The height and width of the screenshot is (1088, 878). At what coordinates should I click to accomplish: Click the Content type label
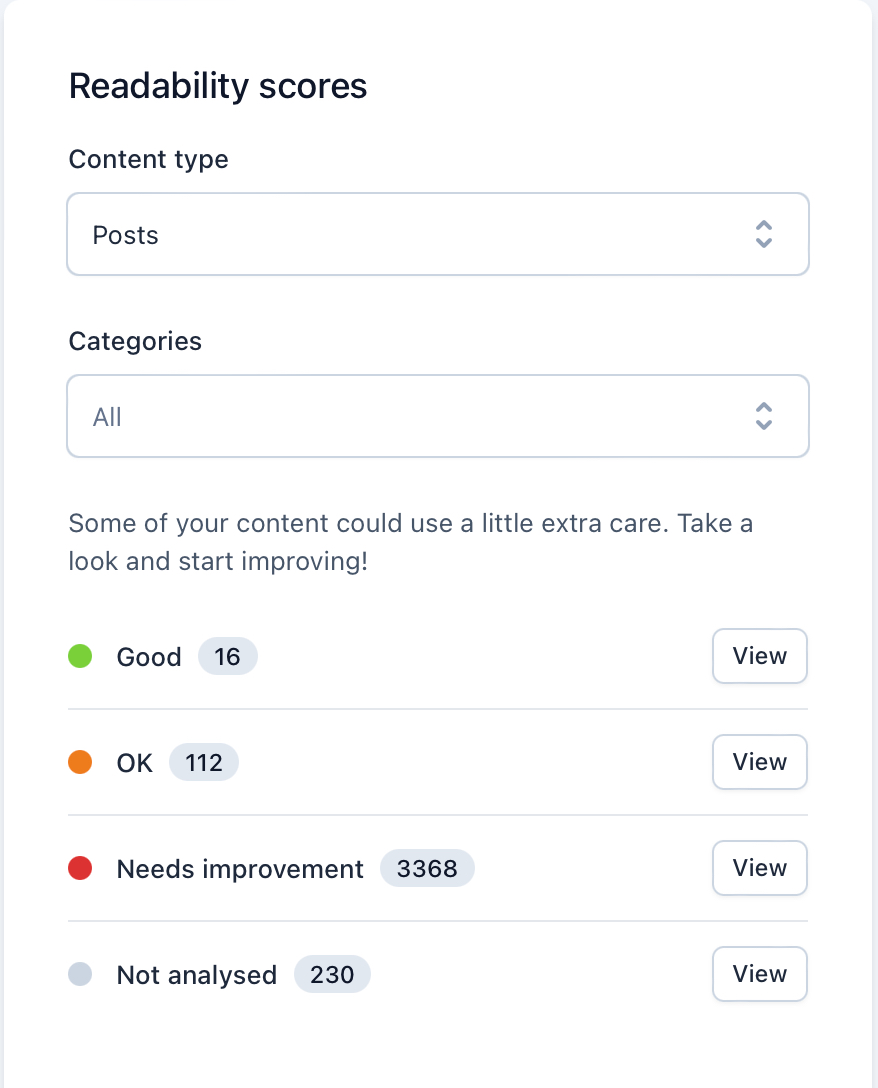pyautogui.click(x=148, y=159)
